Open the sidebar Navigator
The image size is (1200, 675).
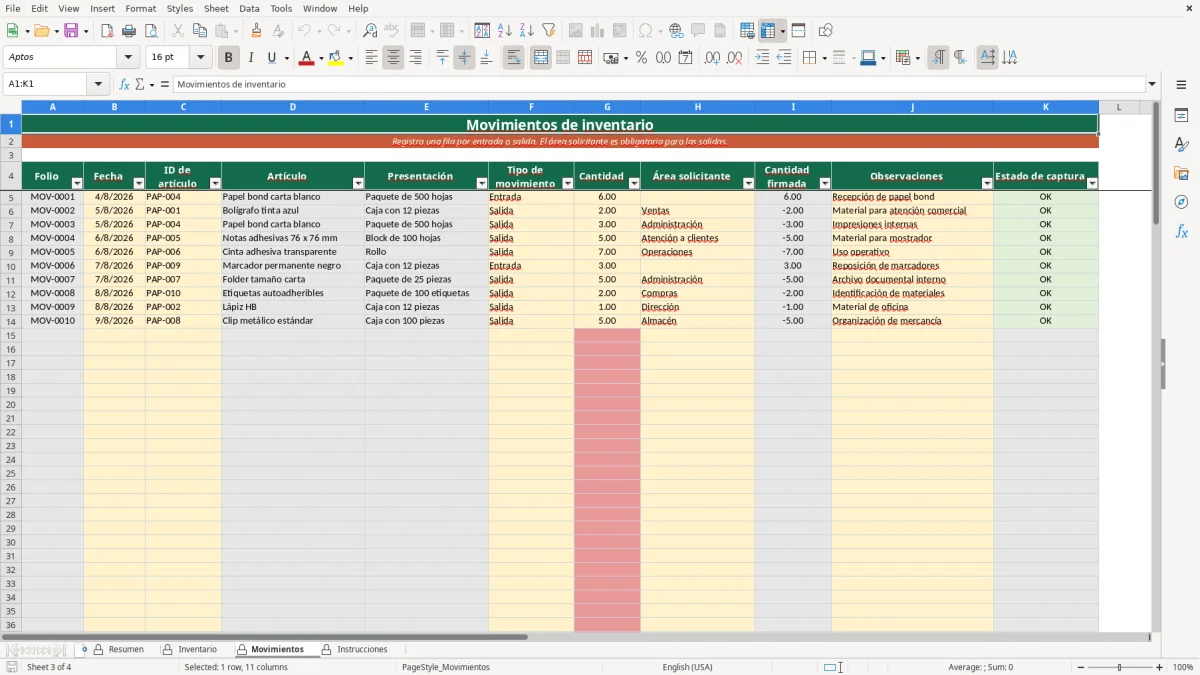point(1181,202)
